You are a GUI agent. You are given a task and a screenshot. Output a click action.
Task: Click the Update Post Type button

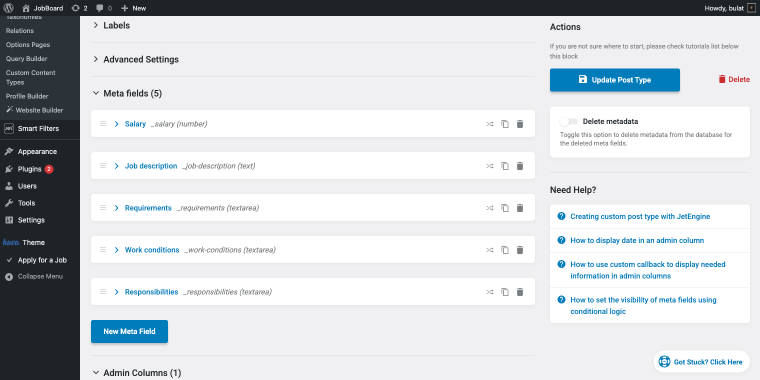615,80
